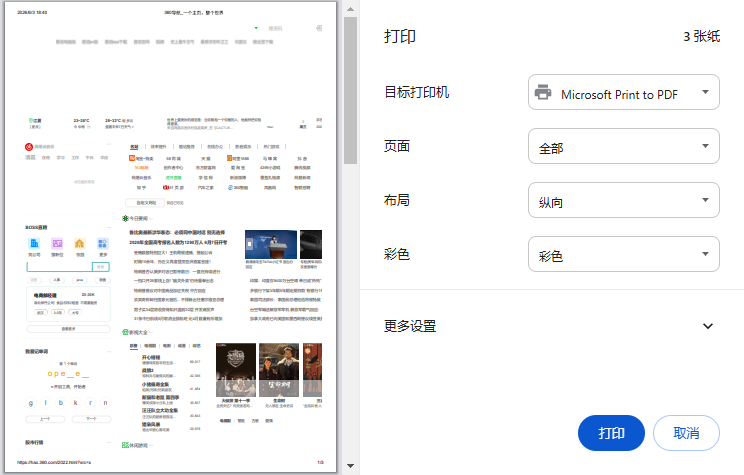Click the chevron arrow next to 更多设置
Image resolution: width=744 pixels, height=475 pixels.
coord(707,326)
